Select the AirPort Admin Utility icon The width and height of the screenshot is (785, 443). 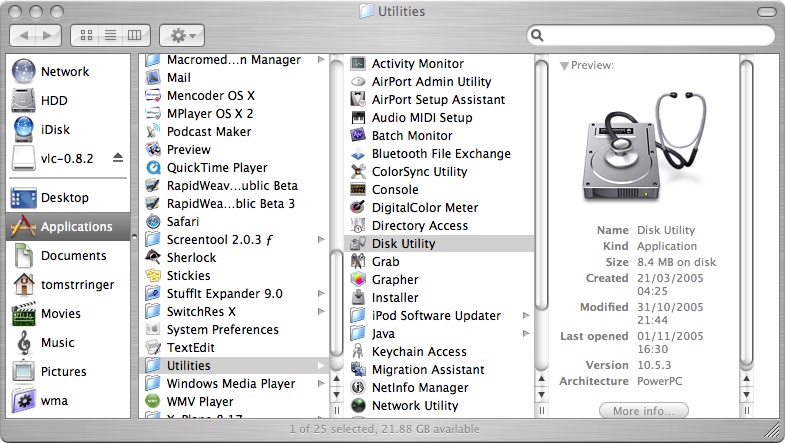[x=358, y=82]
